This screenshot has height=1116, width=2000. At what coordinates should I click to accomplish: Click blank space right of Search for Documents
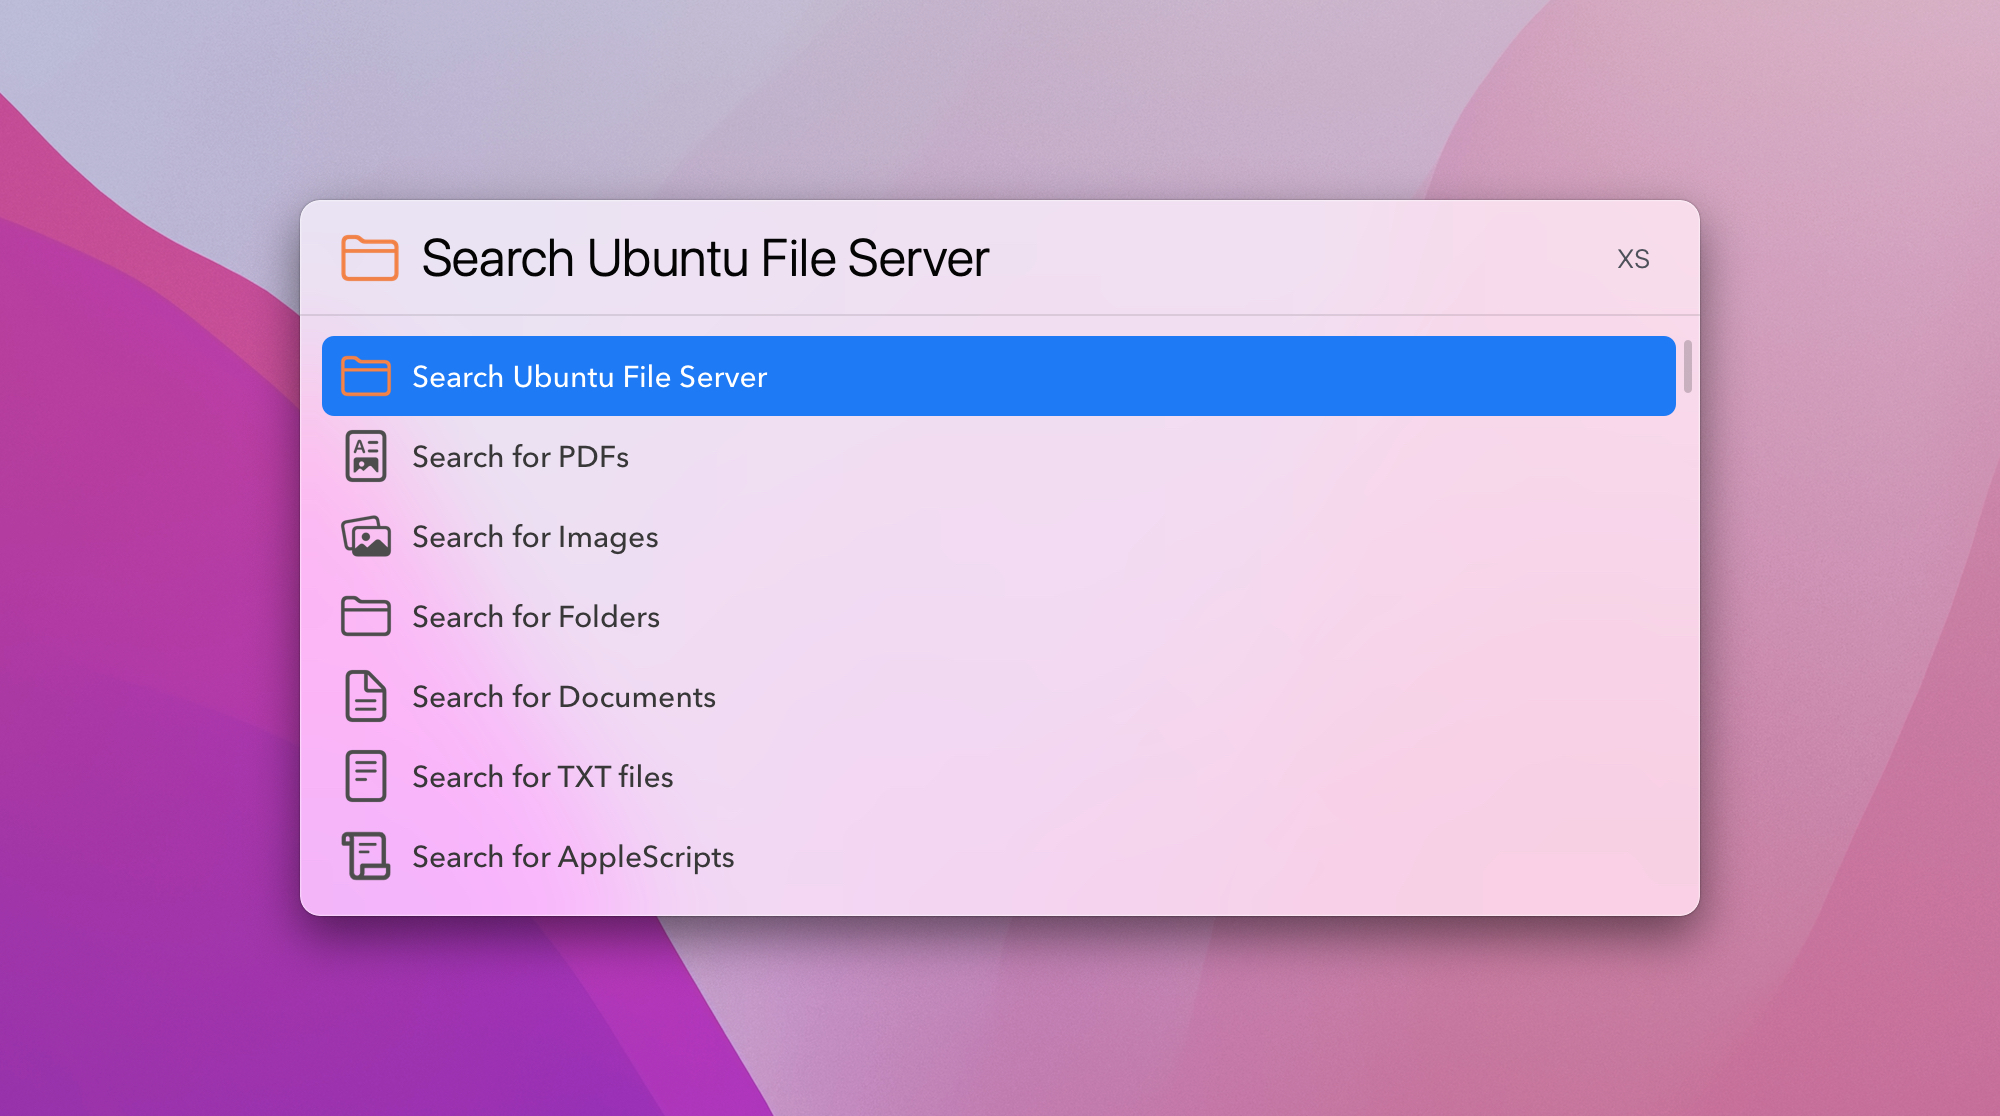pos(1200,697)
